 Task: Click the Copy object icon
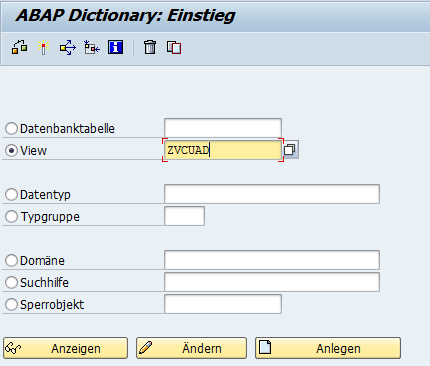[x=174, y=47]
